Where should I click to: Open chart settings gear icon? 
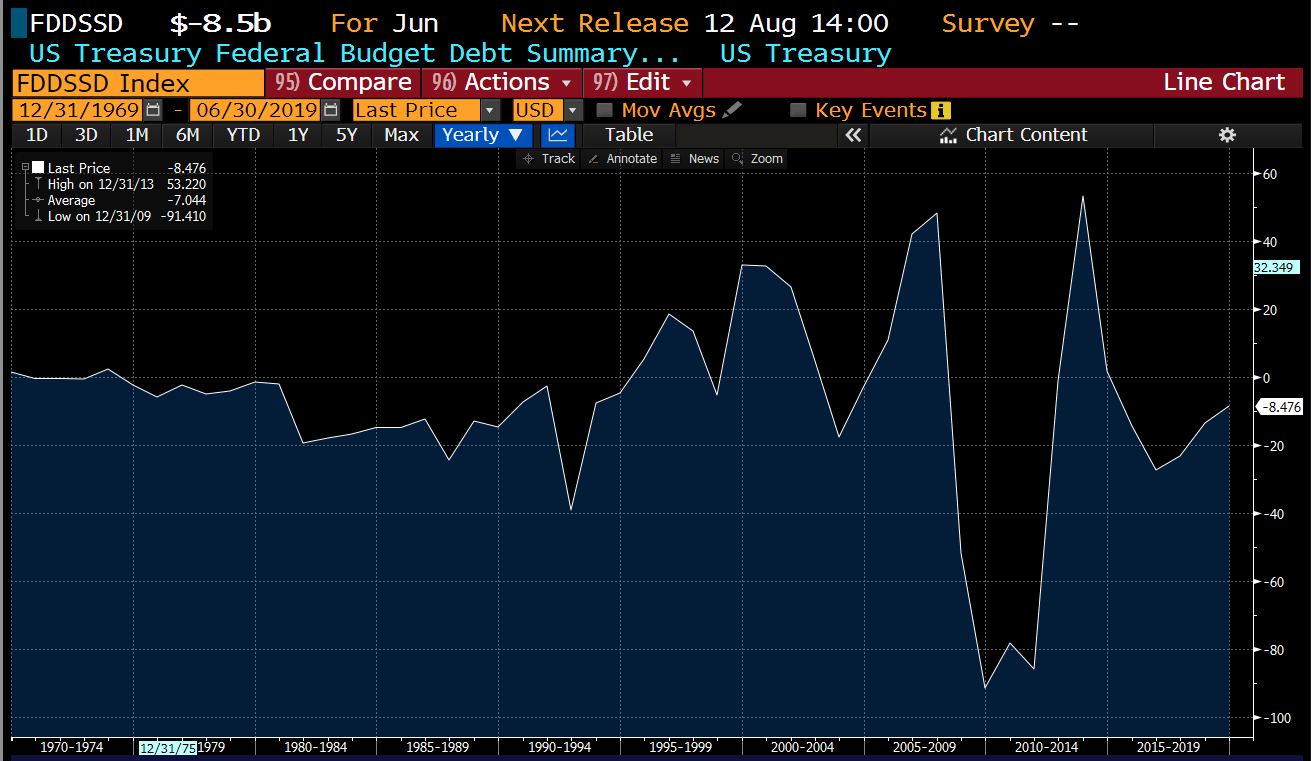[1227, 135]
